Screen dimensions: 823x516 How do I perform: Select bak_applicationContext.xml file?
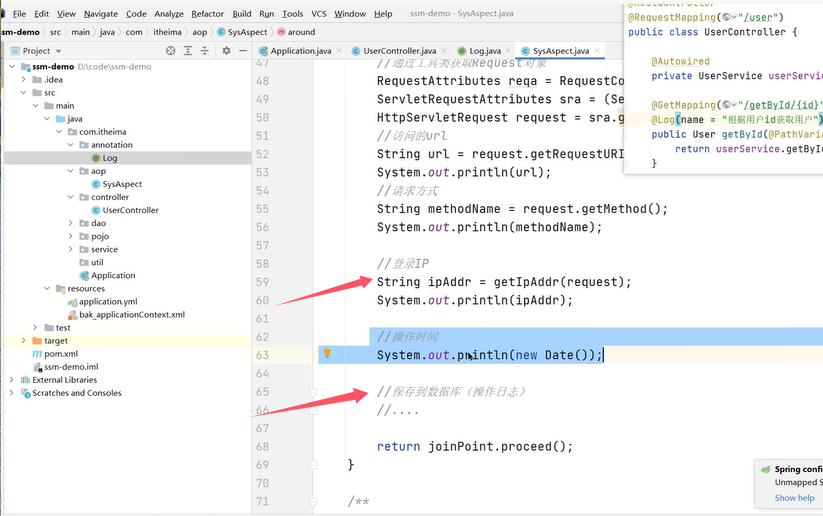[x=132, y=315]
